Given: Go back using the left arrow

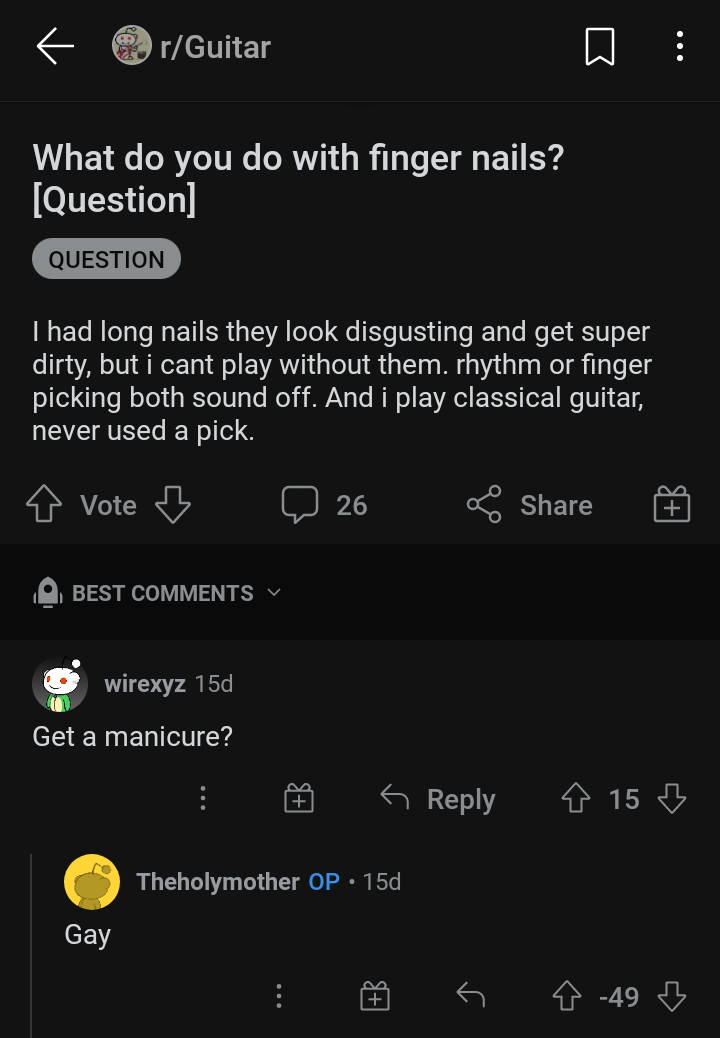Looking at the screenshot, I should (x=55, y=47).
